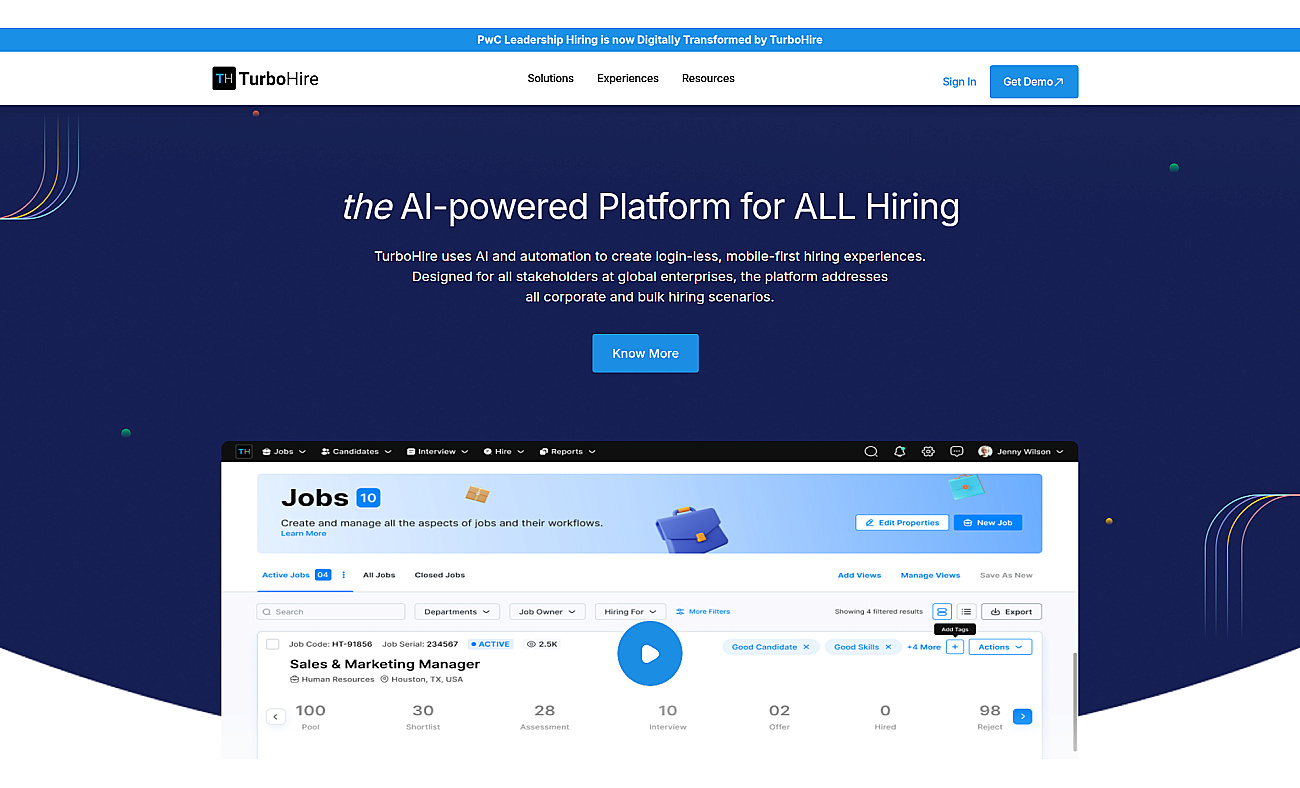The height and width of the screenshot is (788, 1300).
Task: Open the Hiring For filter dropdown
Action: pos(630,611)
